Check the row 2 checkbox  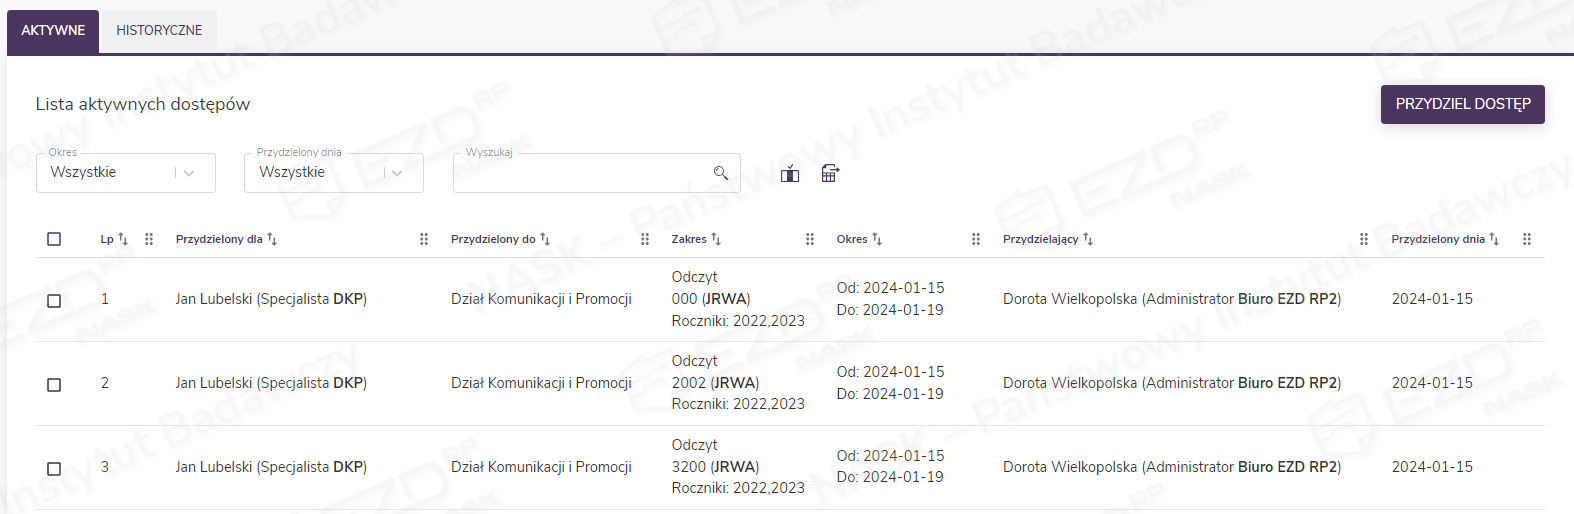click(54, 384)
